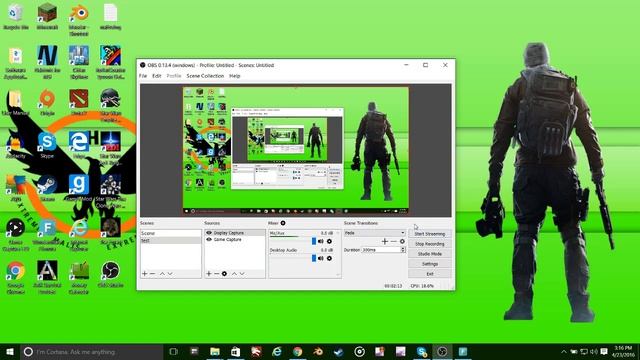Adjust Duration value with the spinner arrows

(x=403, y=249)
